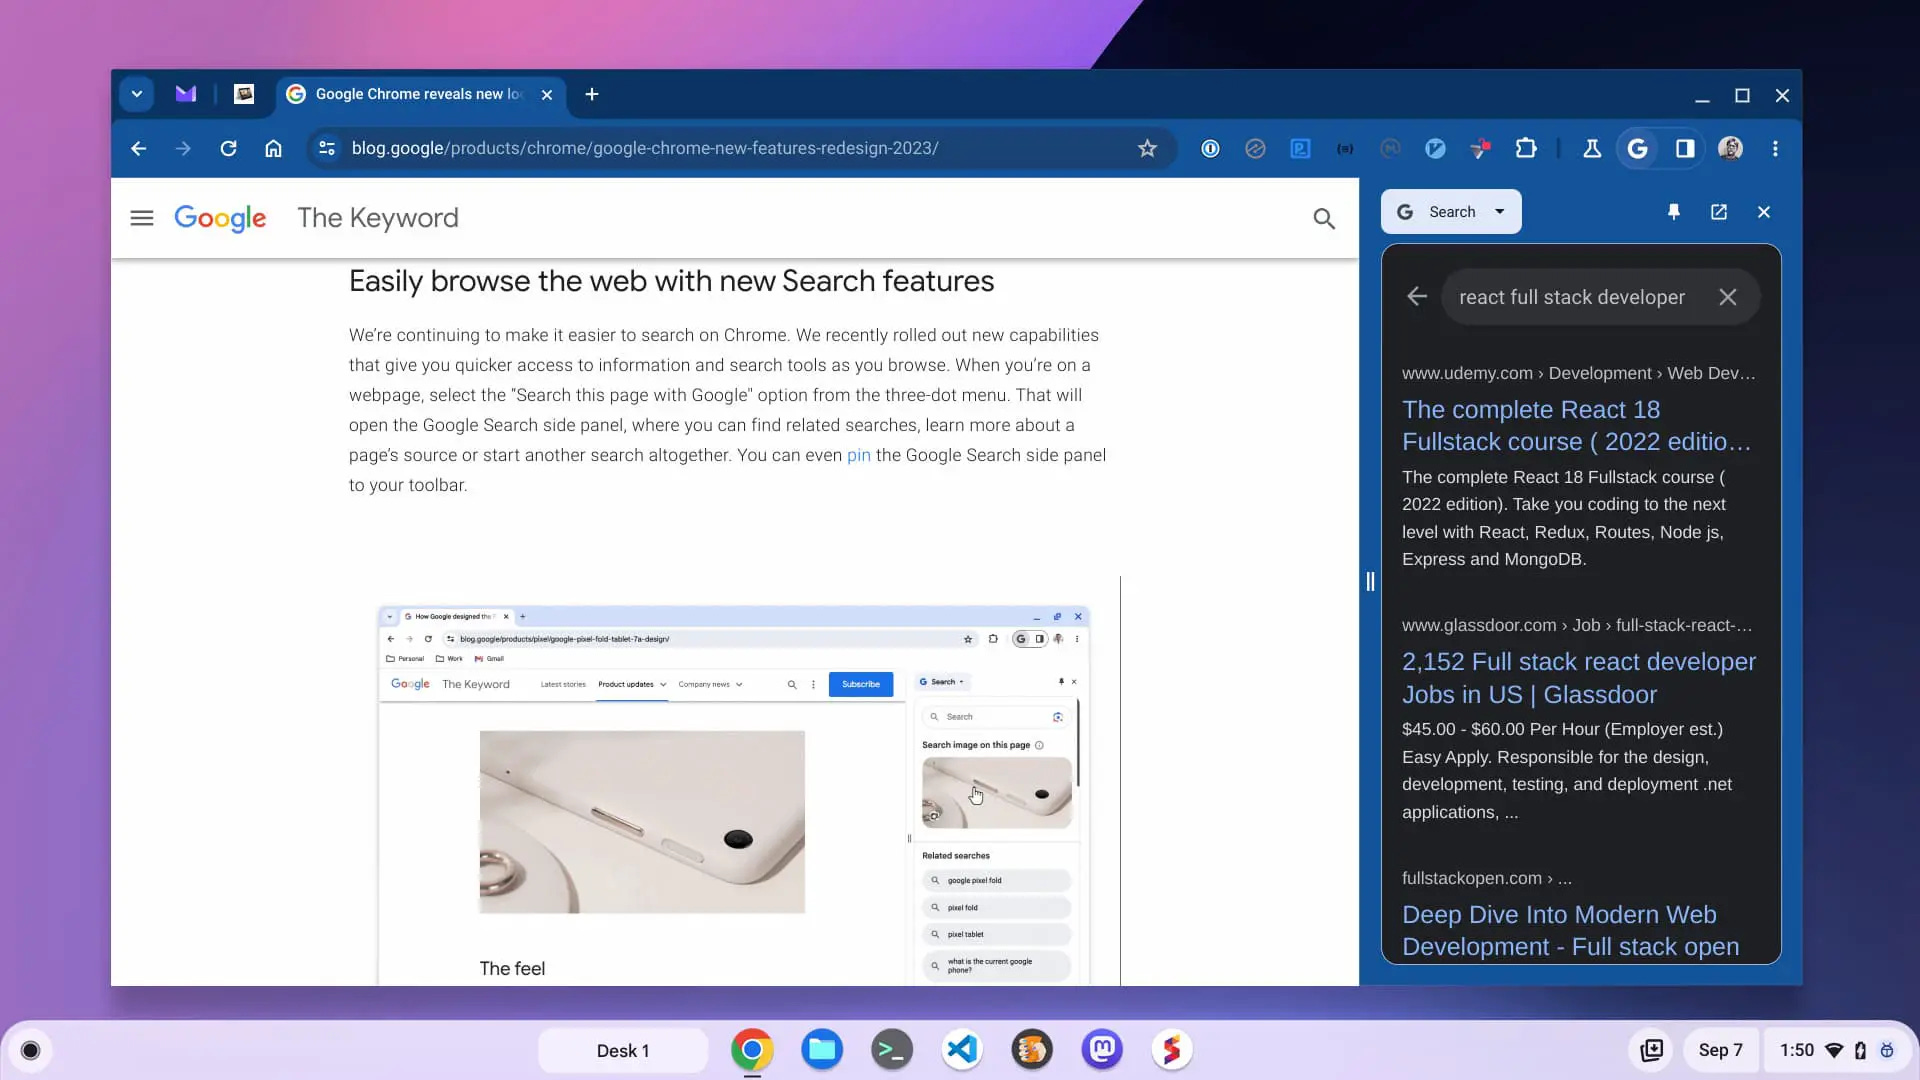Open the Files app from shelf

(822, 1050)
